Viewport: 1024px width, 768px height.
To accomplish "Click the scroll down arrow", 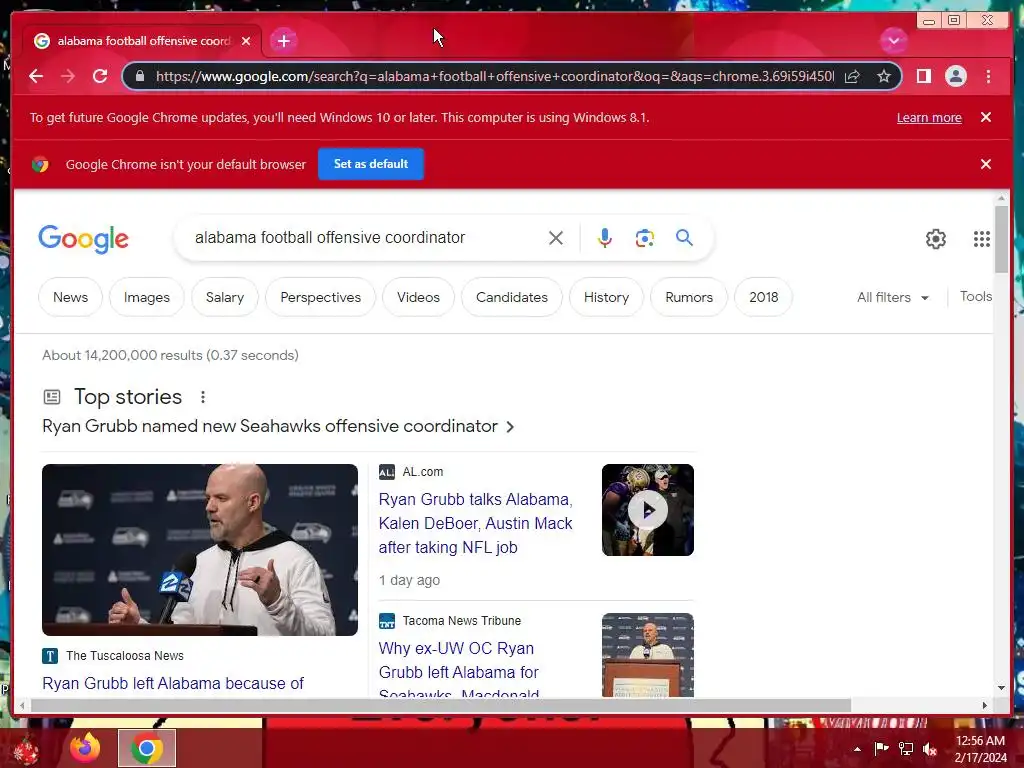I will tap(1001, 688).
